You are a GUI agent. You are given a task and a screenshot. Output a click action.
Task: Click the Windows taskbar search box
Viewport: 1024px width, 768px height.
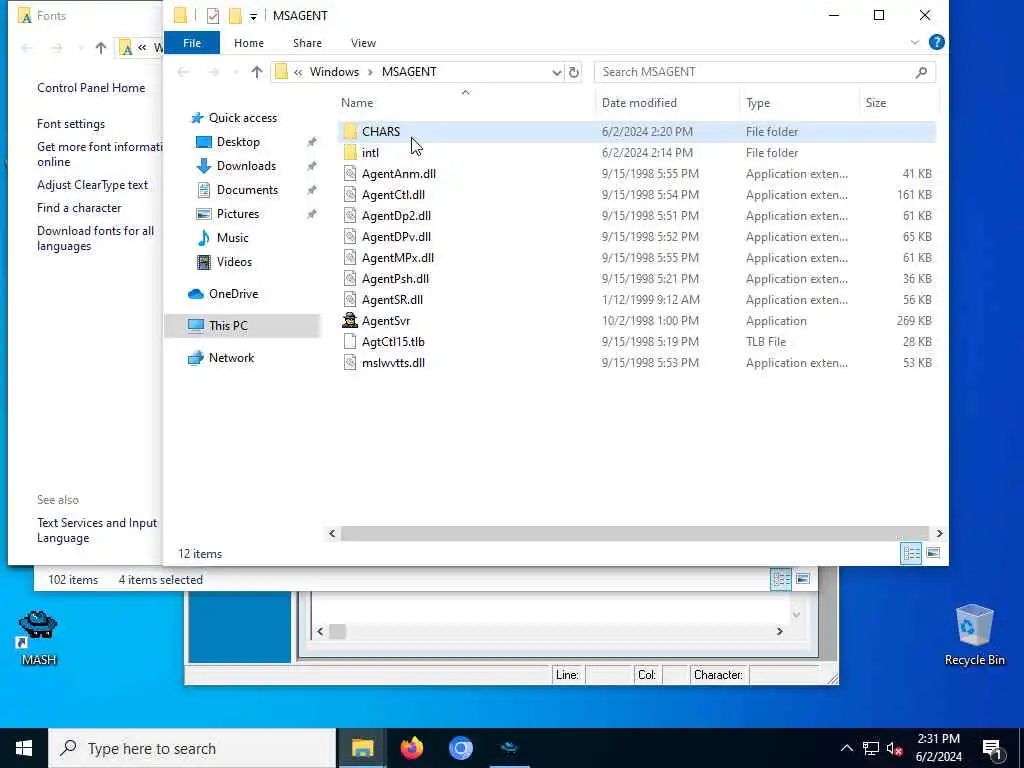click(192, 748)
